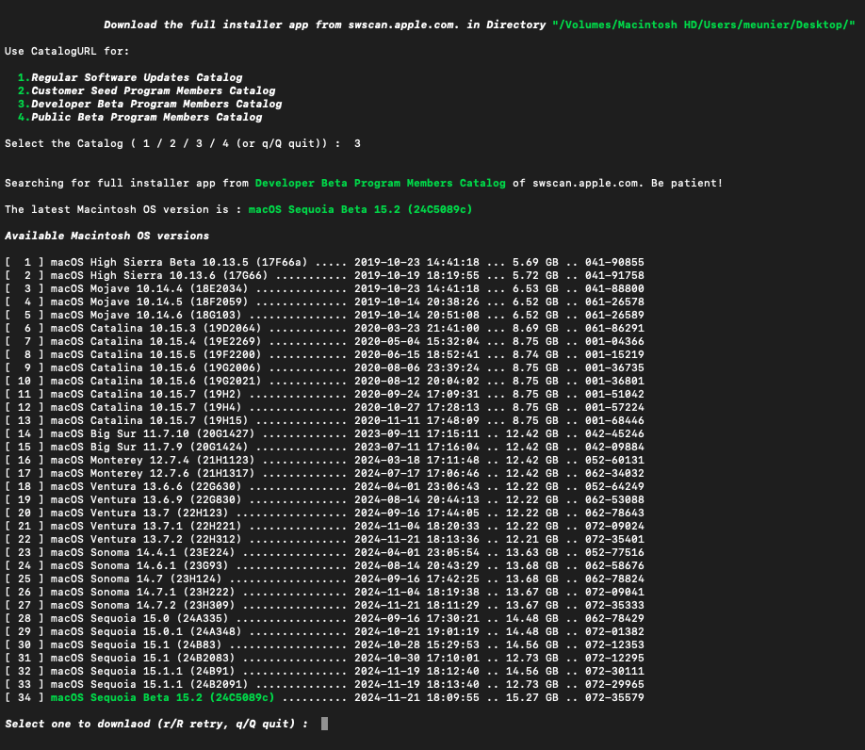Click the size value 15.27 GB

pyautogui.click(x=532, y=698)
